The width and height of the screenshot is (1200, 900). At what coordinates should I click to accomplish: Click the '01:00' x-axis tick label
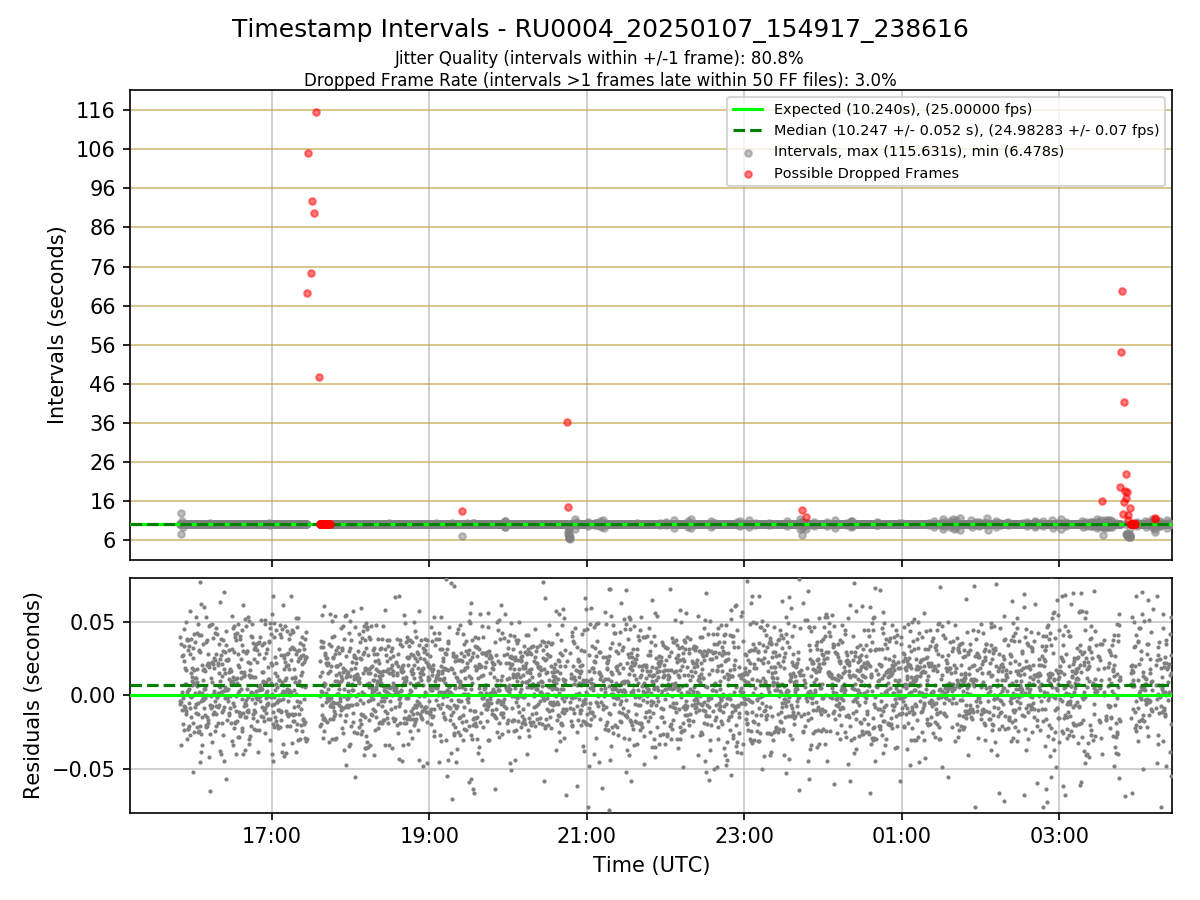(902, 834)
